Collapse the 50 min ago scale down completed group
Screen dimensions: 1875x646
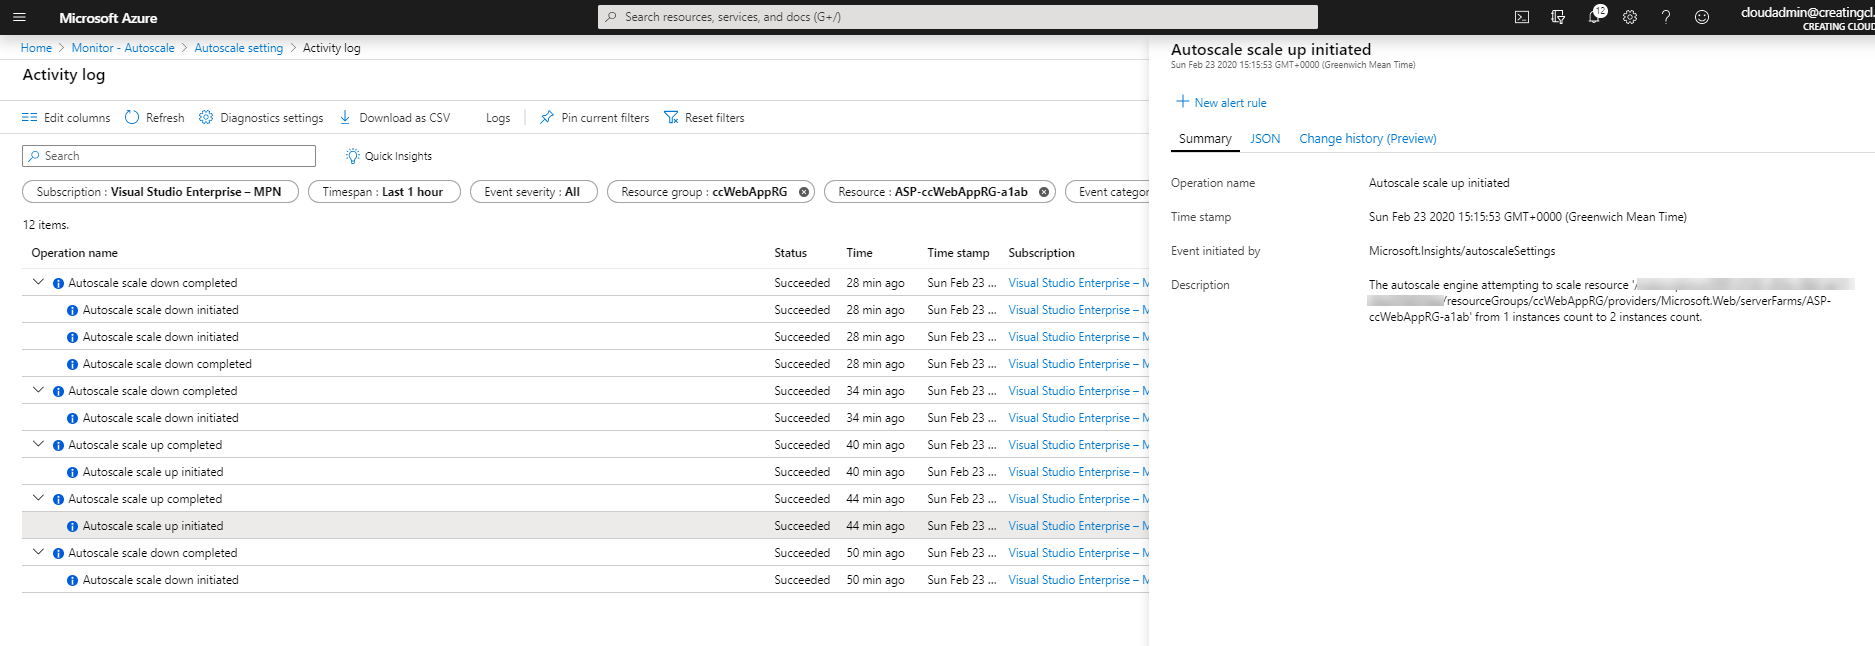[38, 553]
